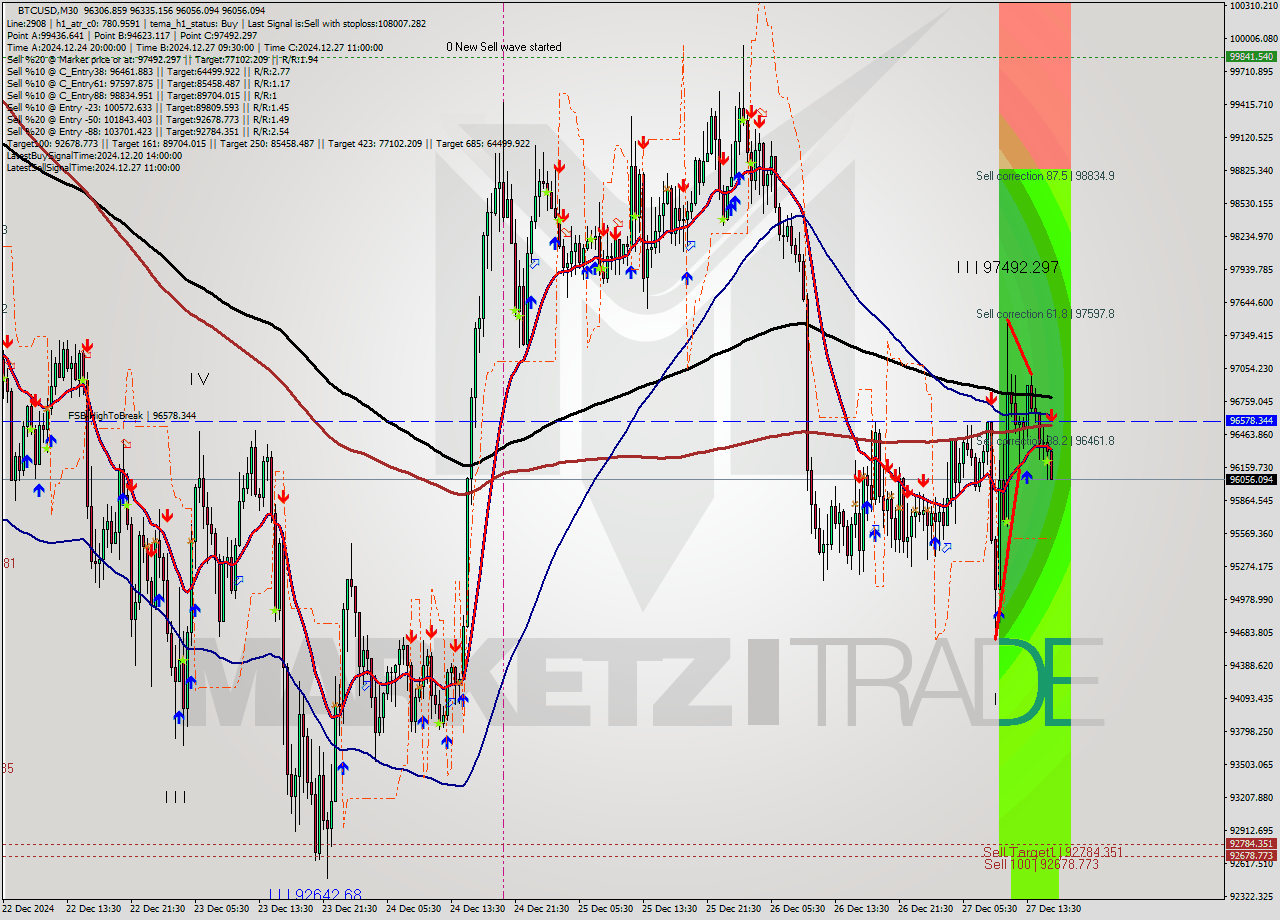1280x920 pixels.
Task: Click the '26 Dec 13:30' time axis label
Action: tap(862, 909)
